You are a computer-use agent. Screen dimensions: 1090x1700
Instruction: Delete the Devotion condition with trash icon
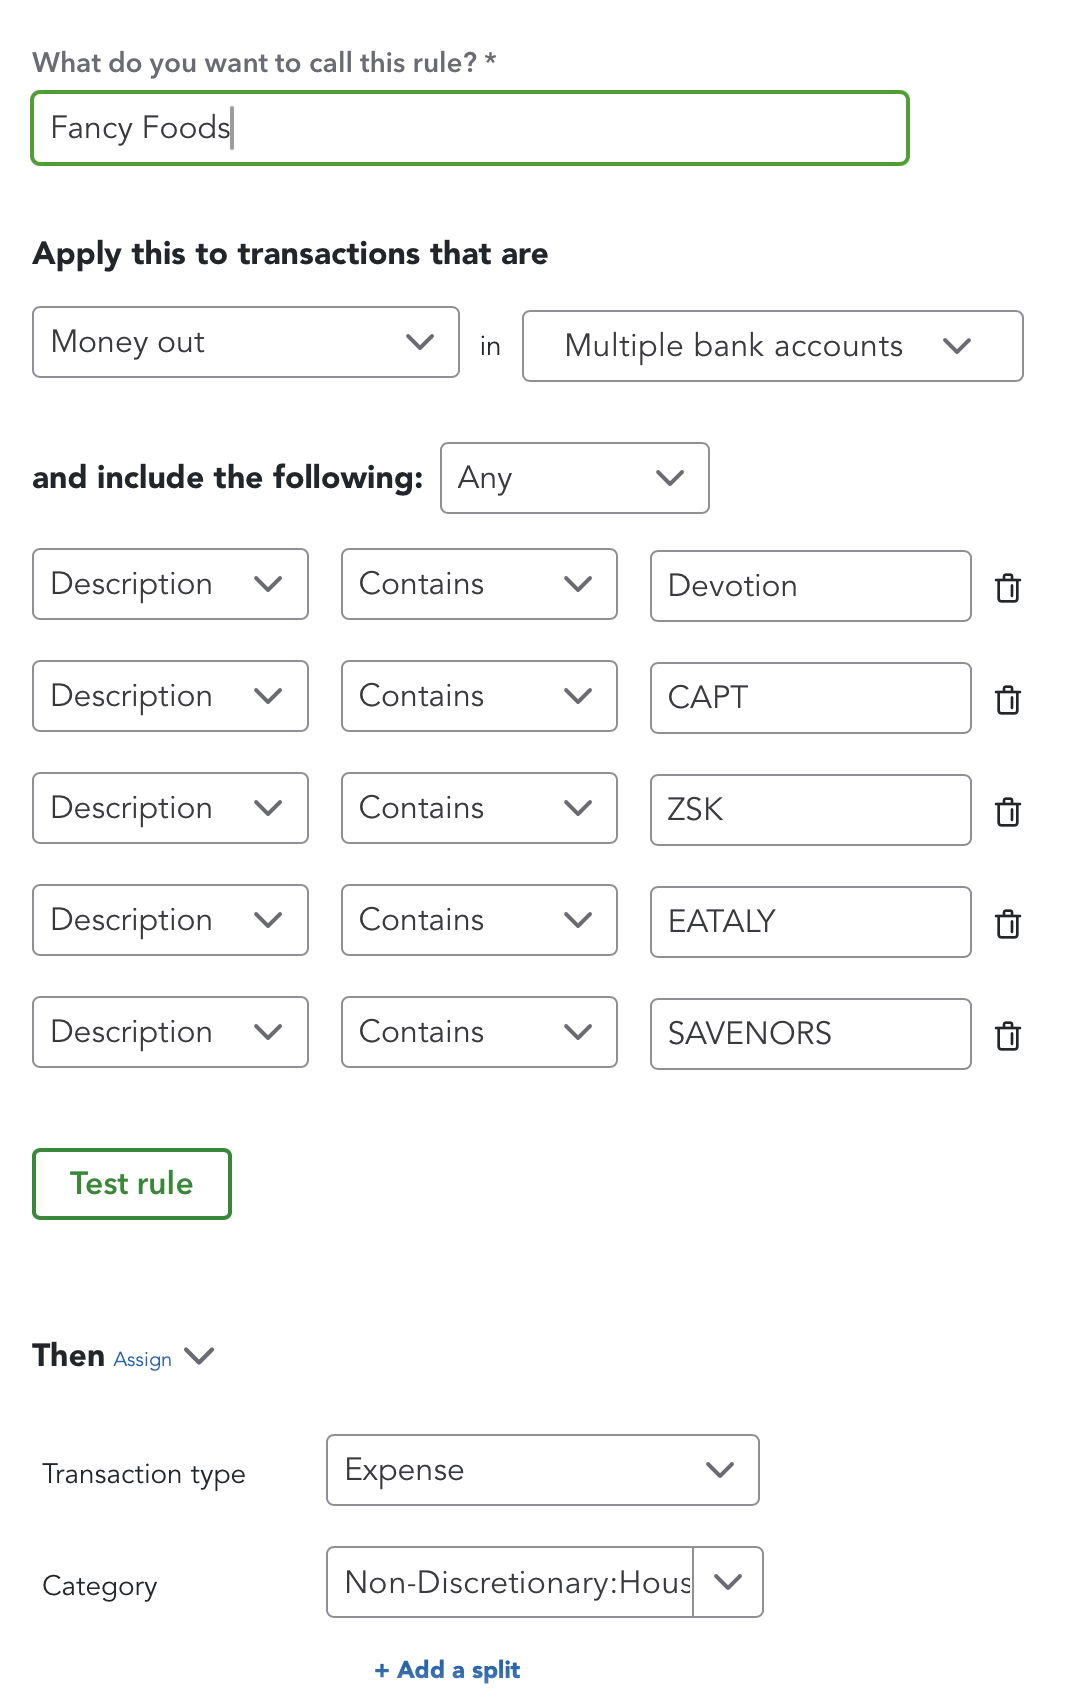(1008, 588)
